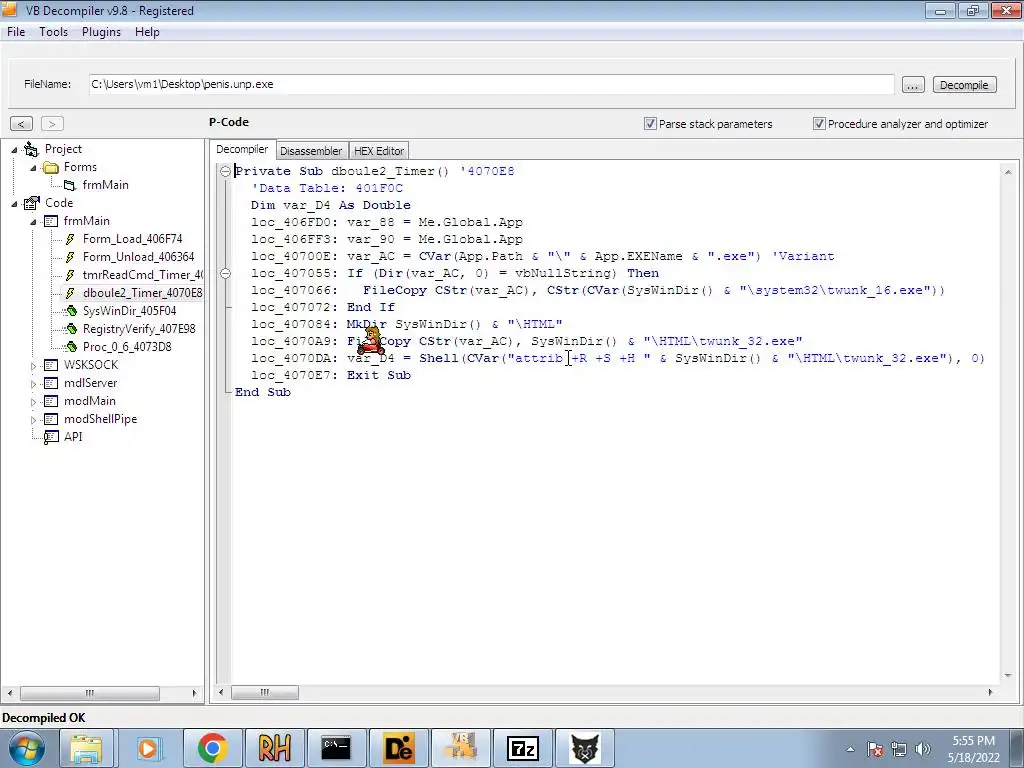Click the mdlServer module icon
1024x768 pixels.
tap(50, 383)
